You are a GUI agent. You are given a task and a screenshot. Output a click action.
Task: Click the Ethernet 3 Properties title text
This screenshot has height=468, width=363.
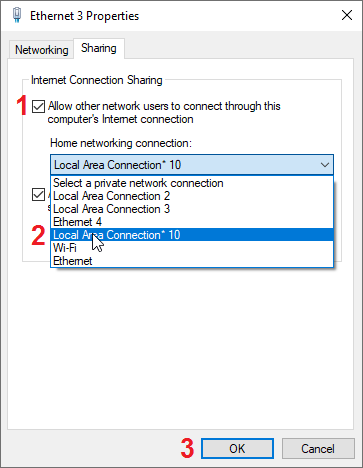tap(84, 16)
